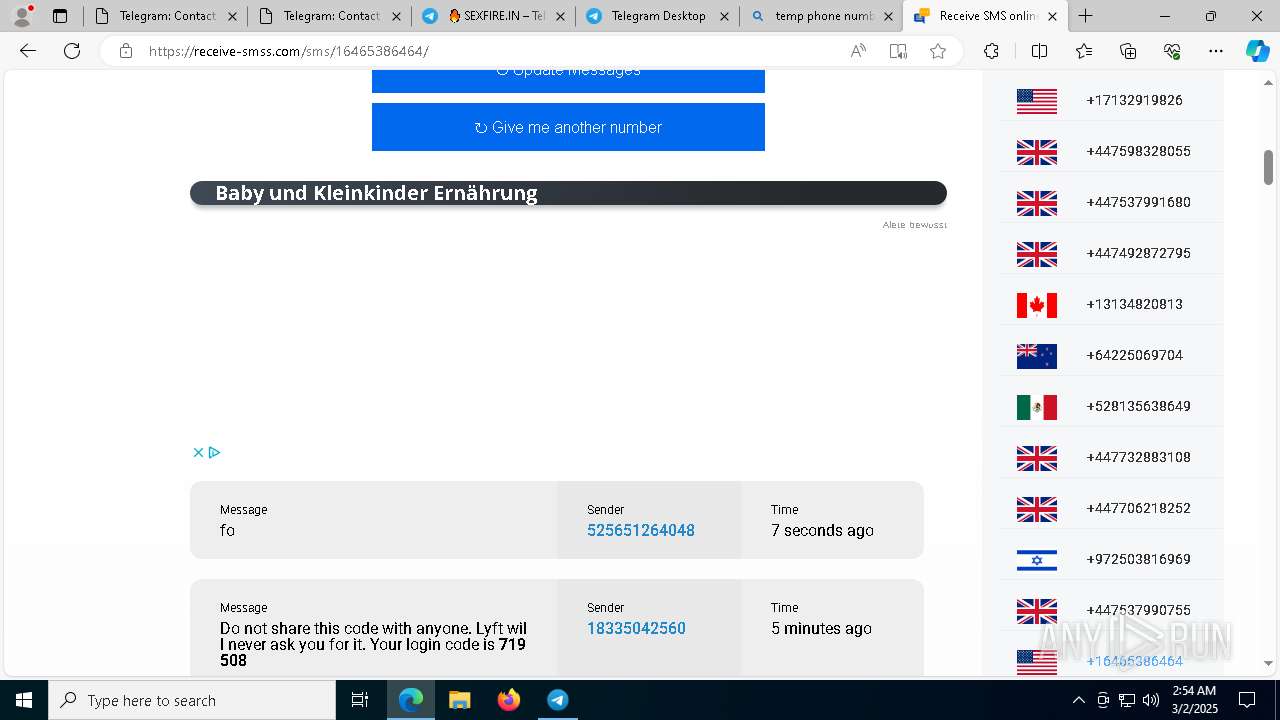
Task: Open browser Extensions puzzle icon
Action: coord(991,51)
